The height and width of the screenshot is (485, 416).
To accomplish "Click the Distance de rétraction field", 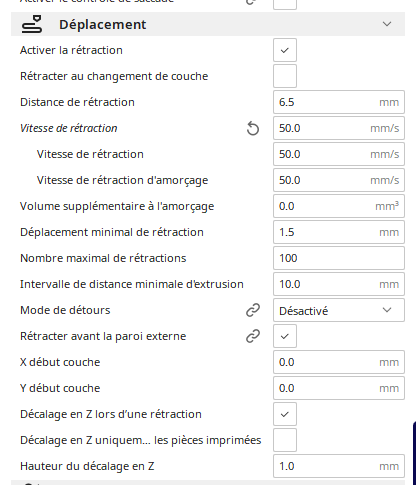I will pos(339,102).
